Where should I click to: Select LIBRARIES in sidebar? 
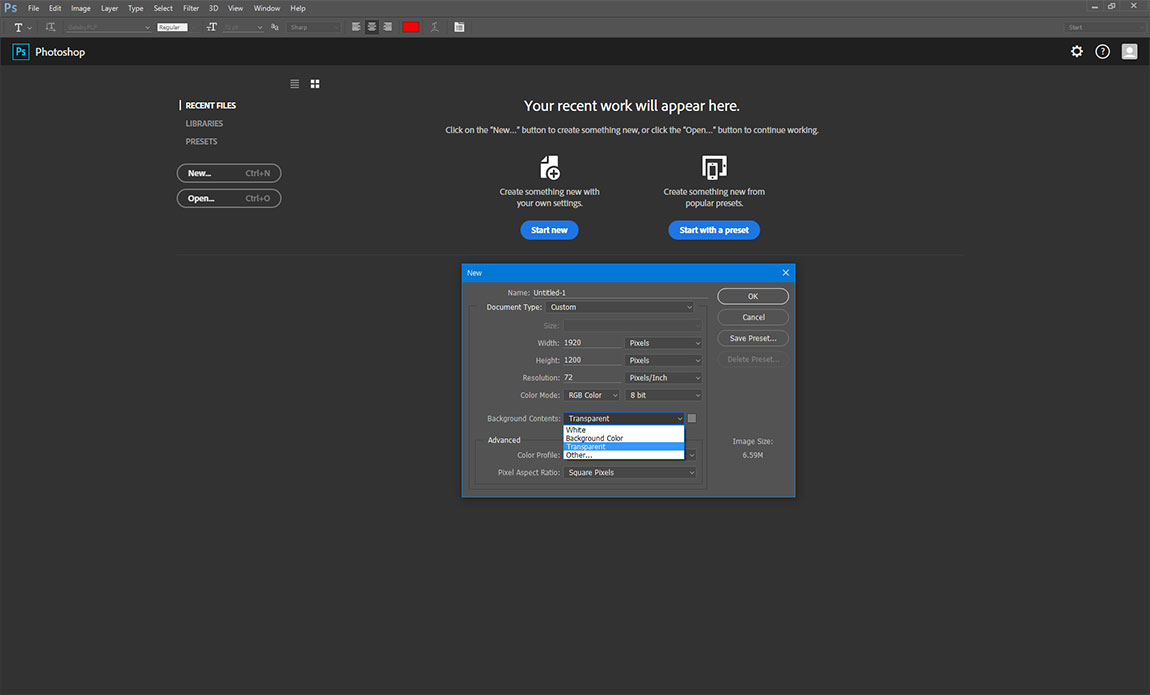(x=204, y=124)
